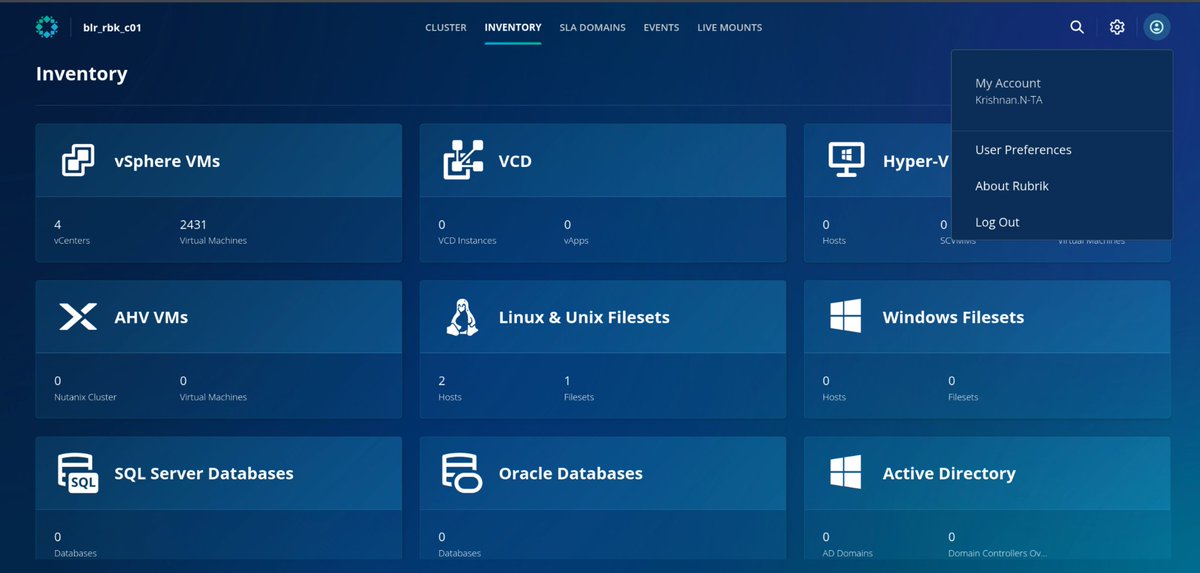Viewport: 1200px width, 573px height.
Task: Click the cluster name blr_rbk_c01
Action: [x=111, y=28]
